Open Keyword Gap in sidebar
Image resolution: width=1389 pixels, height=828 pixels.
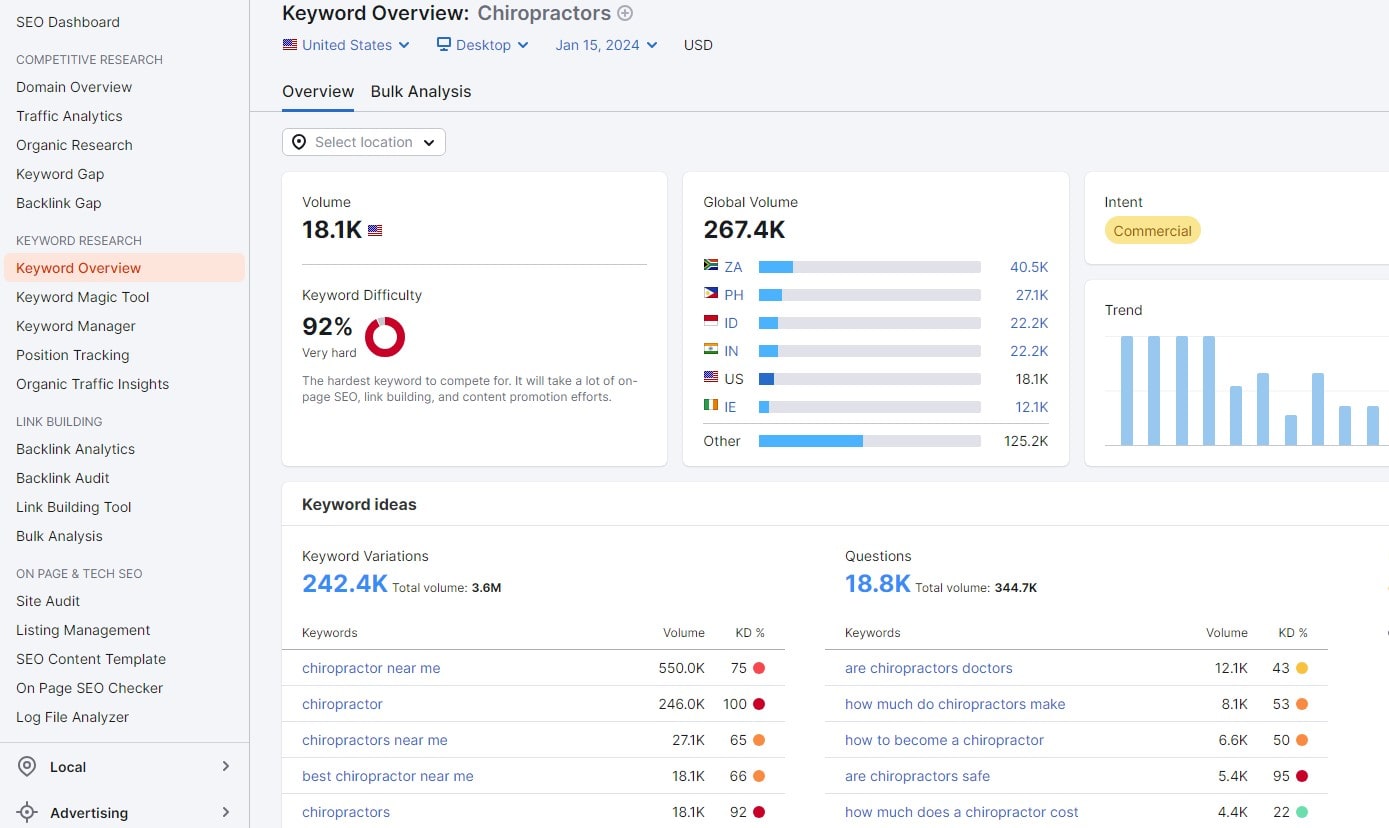tap(60, 174)
